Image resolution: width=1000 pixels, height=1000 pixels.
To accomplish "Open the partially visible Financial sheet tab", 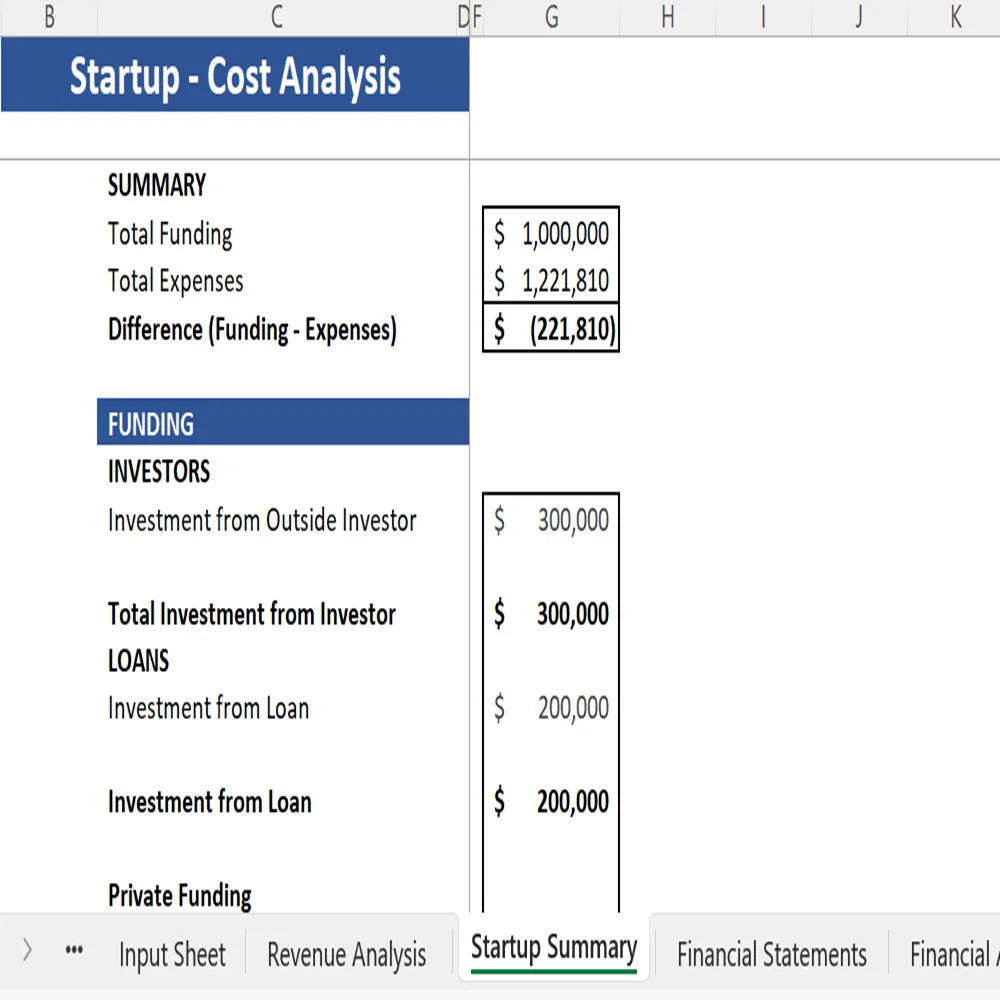I will (x=953, y=954).
